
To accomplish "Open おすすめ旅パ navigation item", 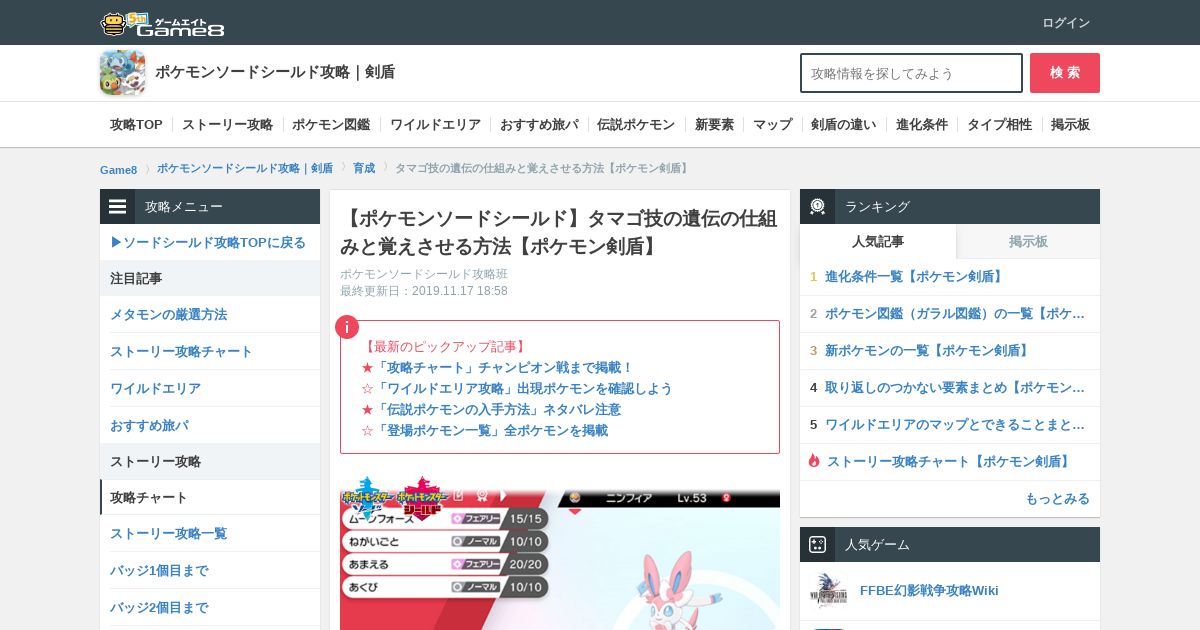I will [x=539, y=125].
